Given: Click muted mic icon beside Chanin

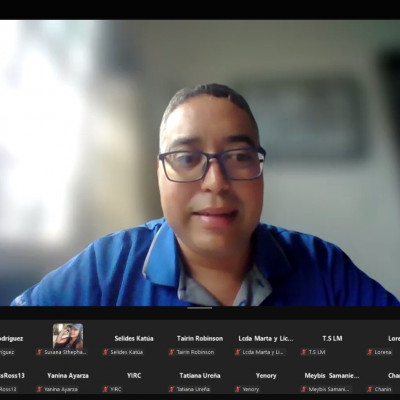Looking at the screenshot, I should (x=370, y=389).
